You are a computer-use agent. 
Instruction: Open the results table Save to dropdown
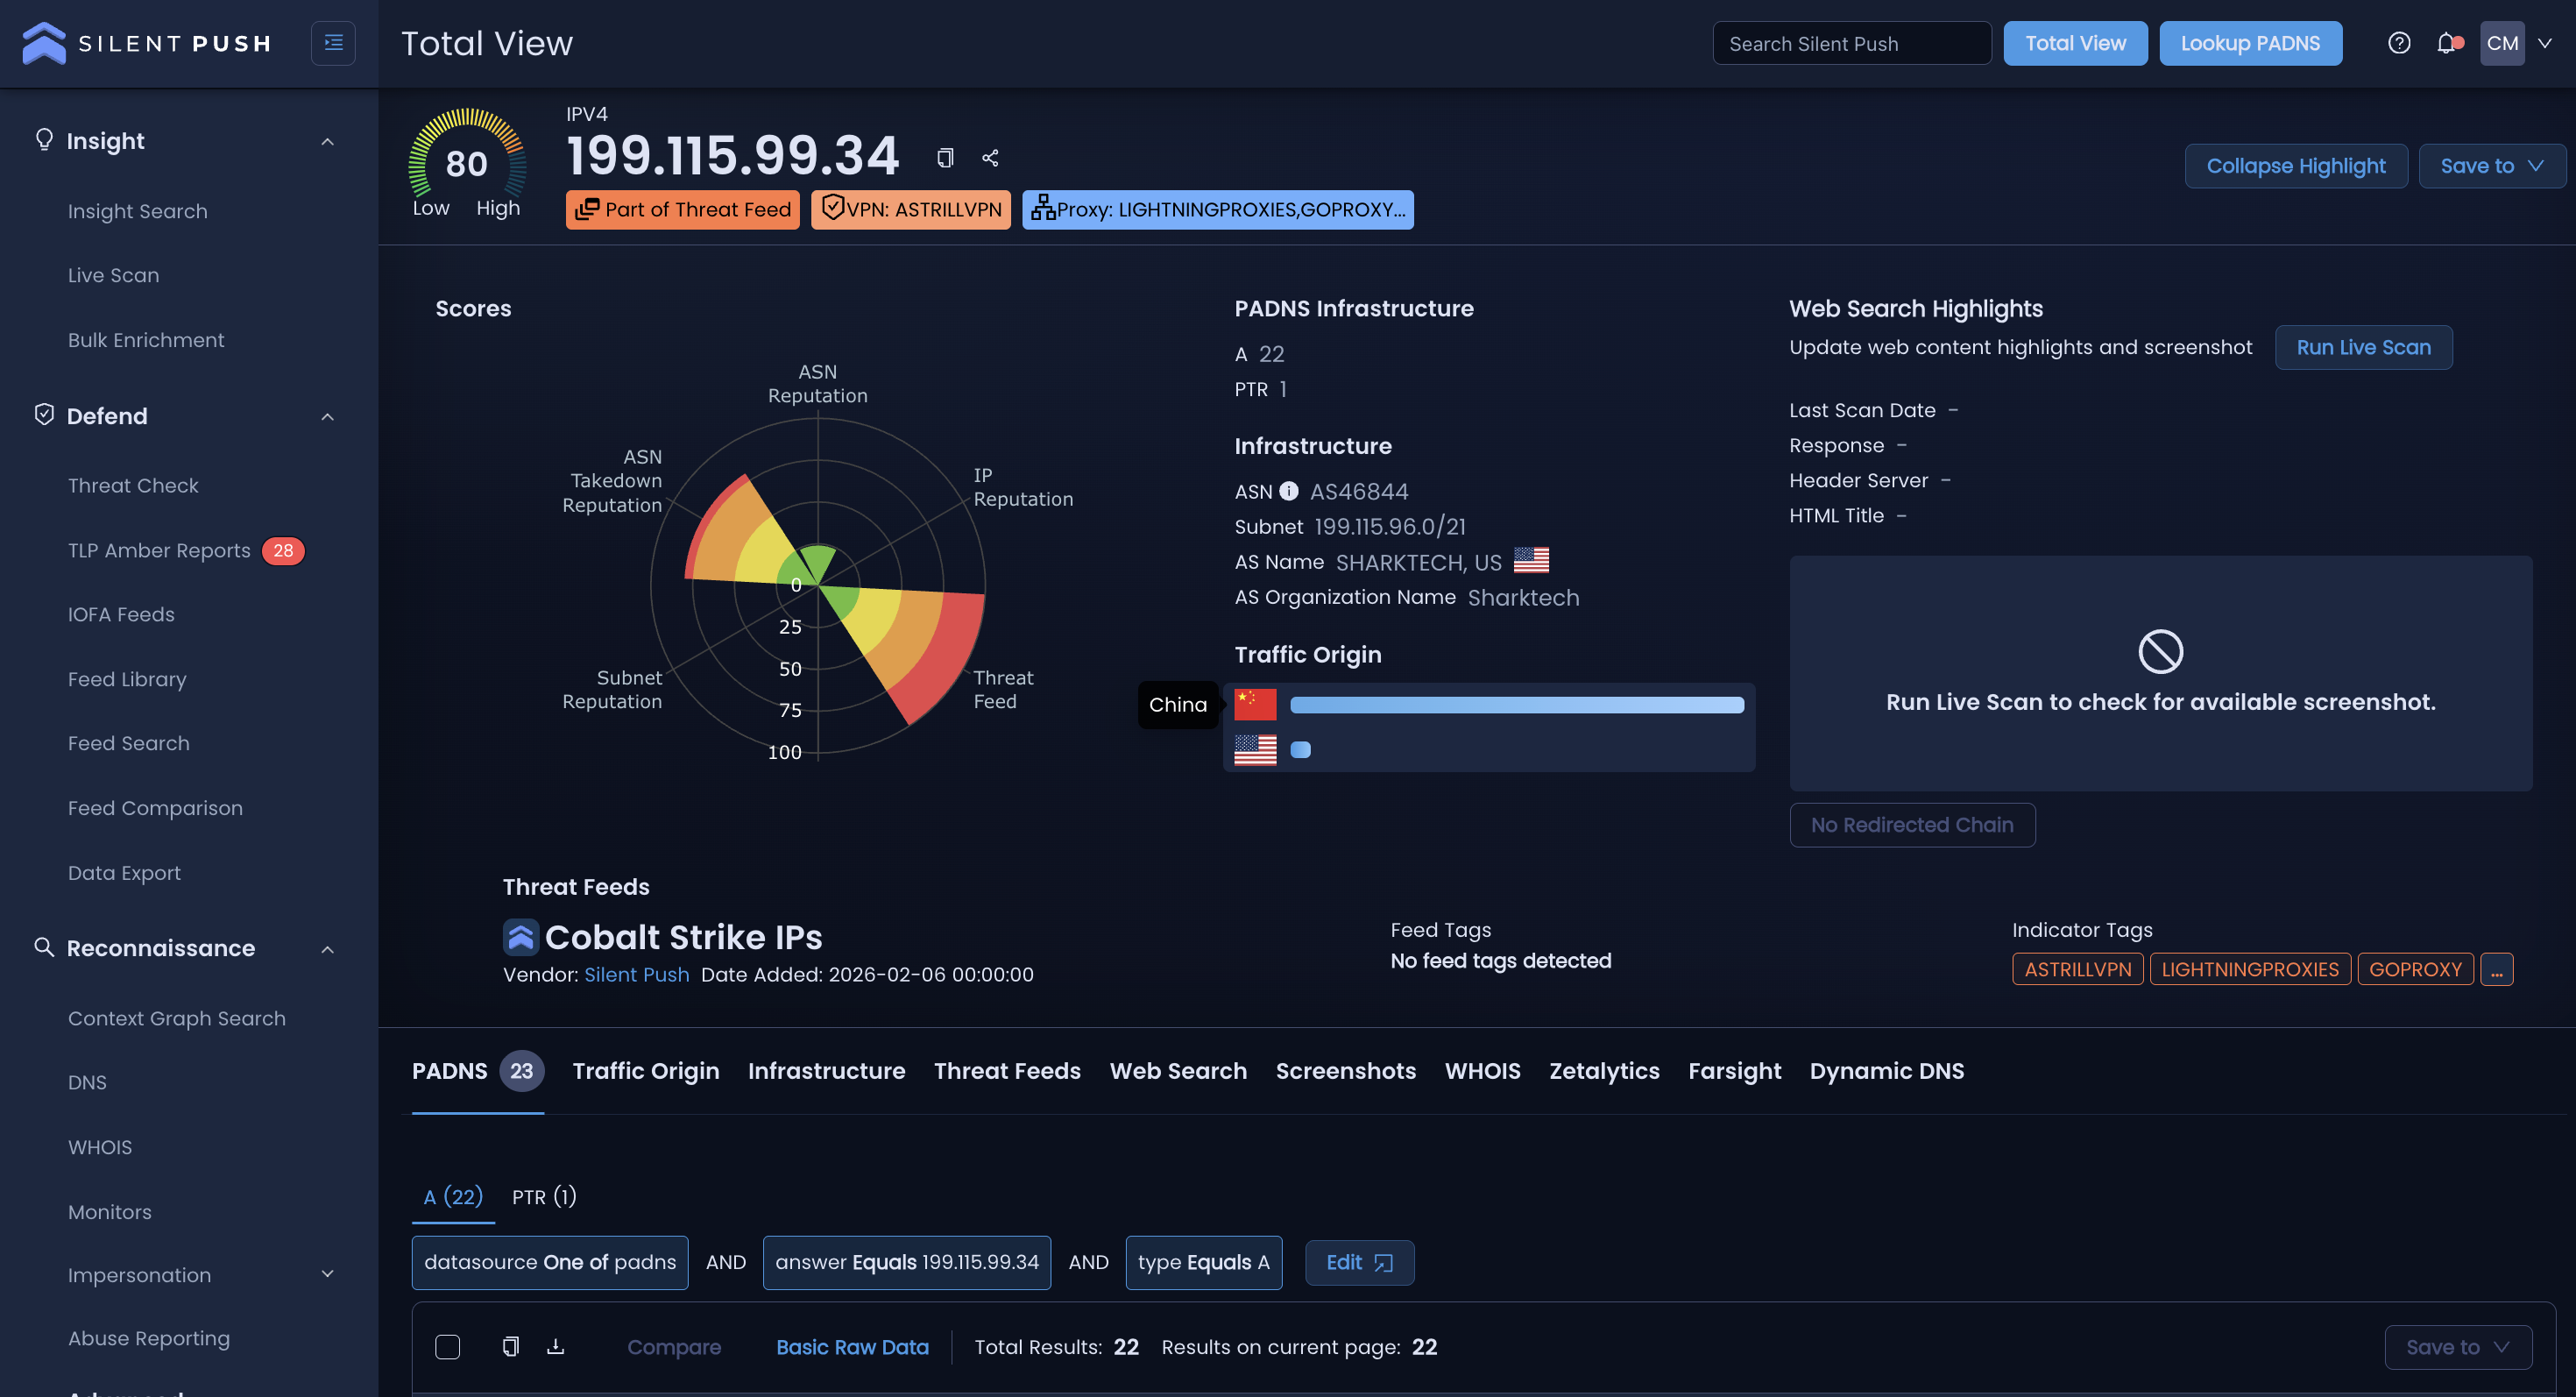[2458, 1347]
